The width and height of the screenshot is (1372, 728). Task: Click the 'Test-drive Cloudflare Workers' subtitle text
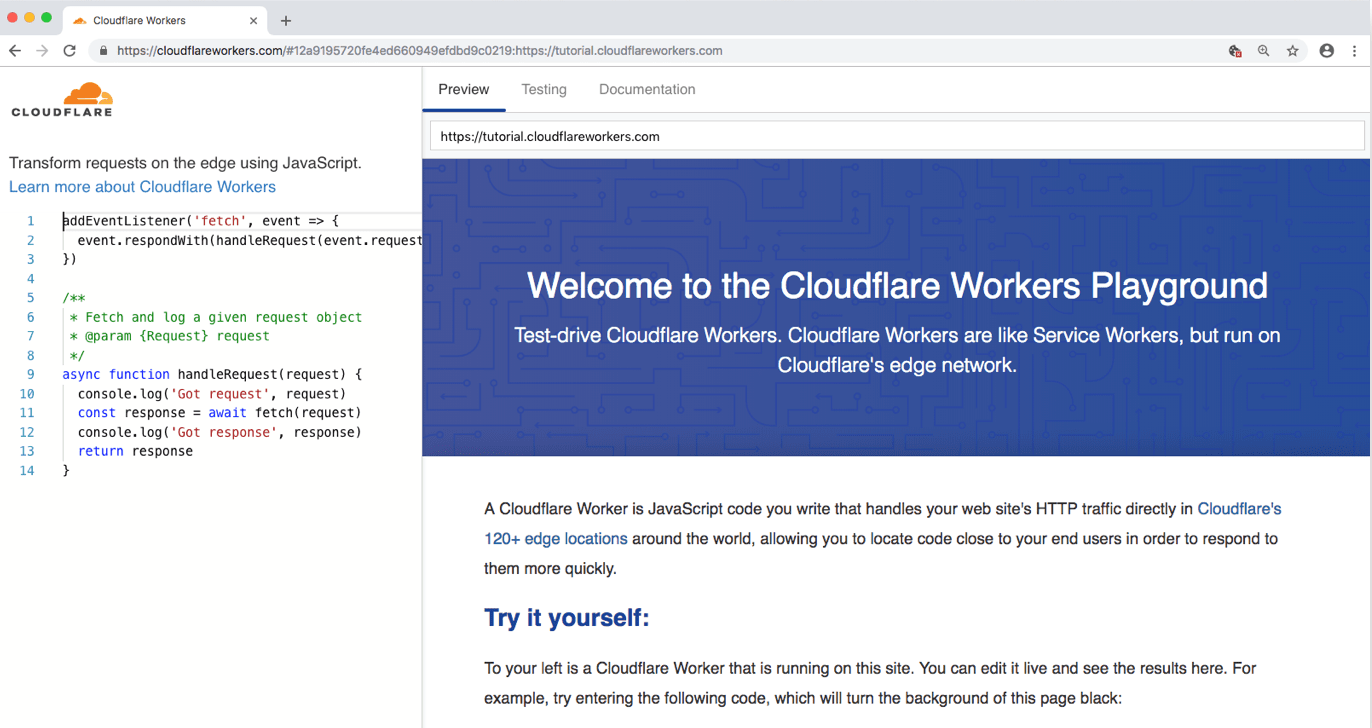click(897, 350)
